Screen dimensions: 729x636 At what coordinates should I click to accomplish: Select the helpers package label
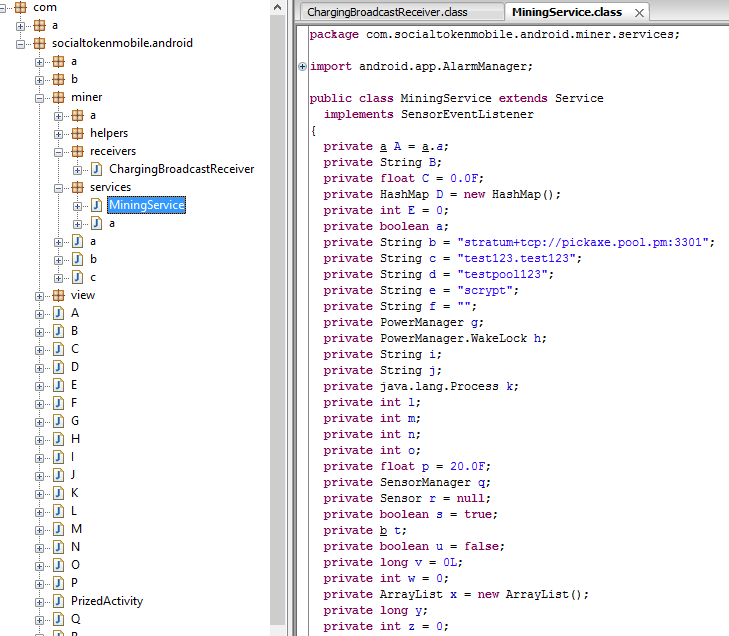tap(109, 133)
